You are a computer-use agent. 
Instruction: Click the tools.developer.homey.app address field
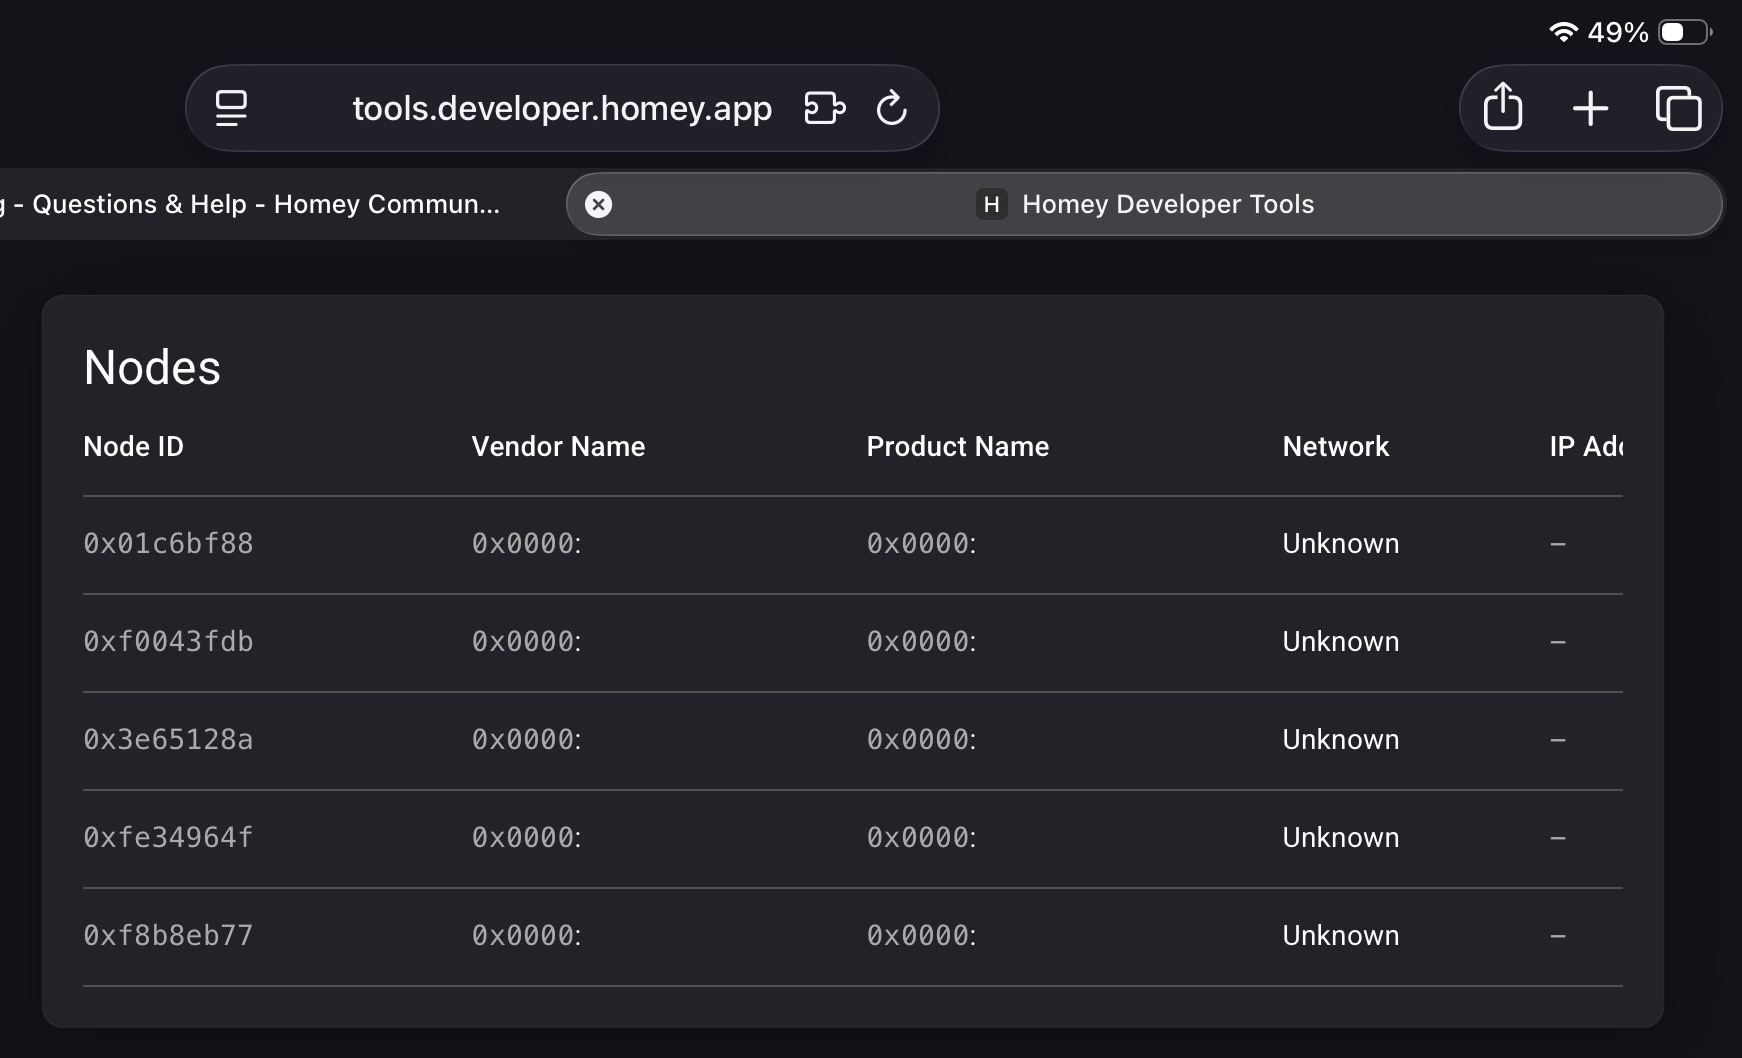click(x=562, y=108)
